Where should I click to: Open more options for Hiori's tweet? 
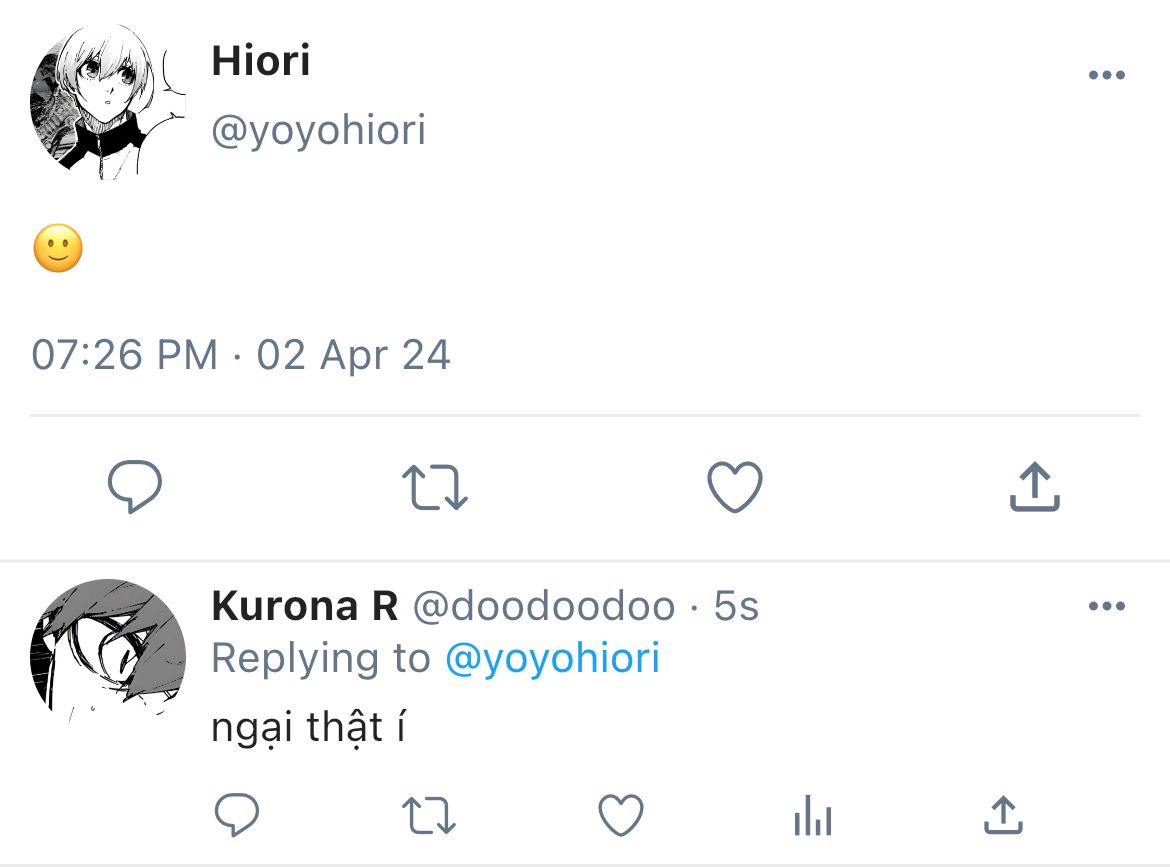(1106, 76)
